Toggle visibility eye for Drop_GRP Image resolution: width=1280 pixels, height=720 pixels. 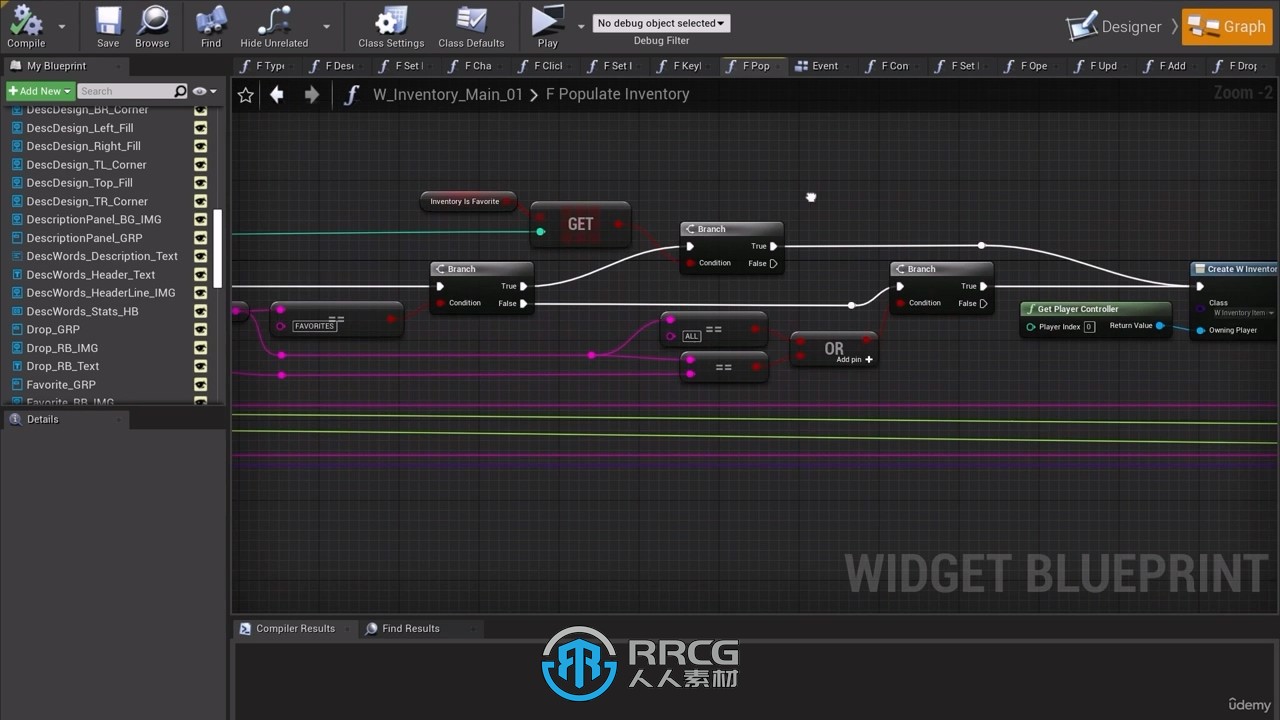pos(200,329)
